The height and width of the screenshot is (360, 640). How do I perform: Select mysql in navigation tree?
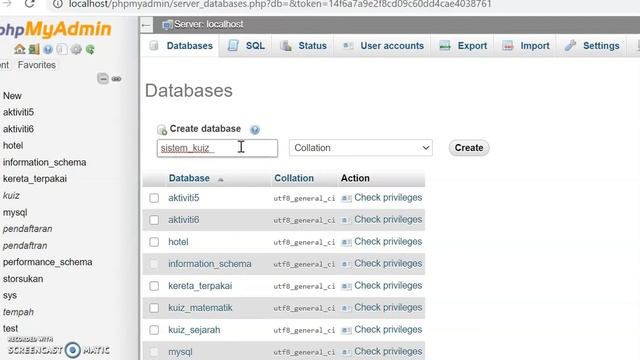(x=15, y=212)
